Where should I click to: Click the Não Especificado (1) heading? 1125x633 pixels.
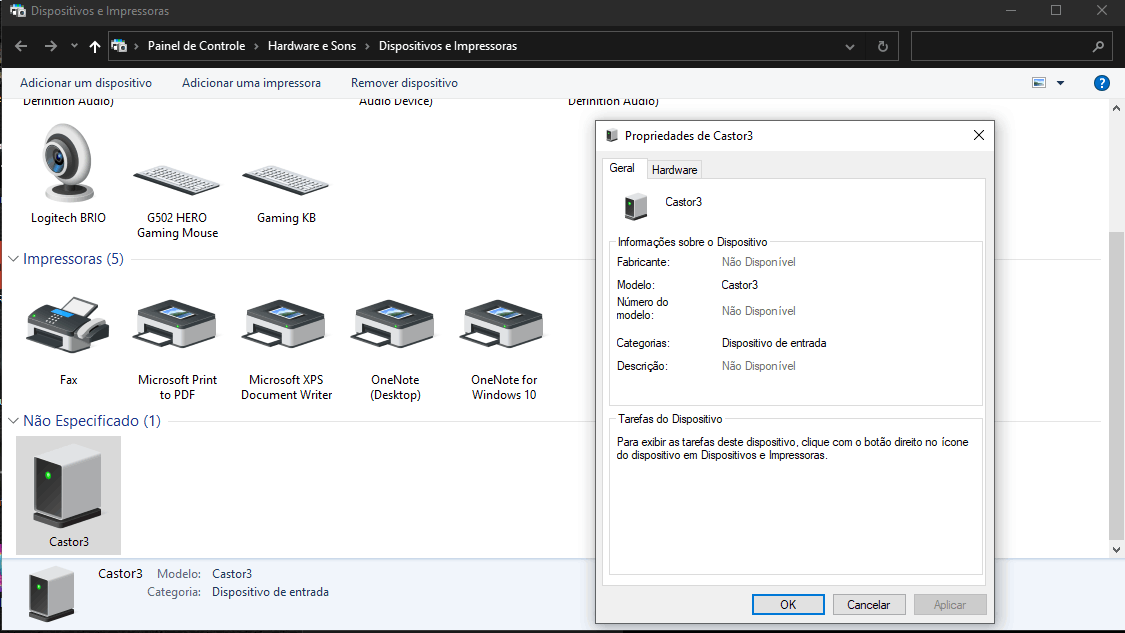tap(92, 421)
